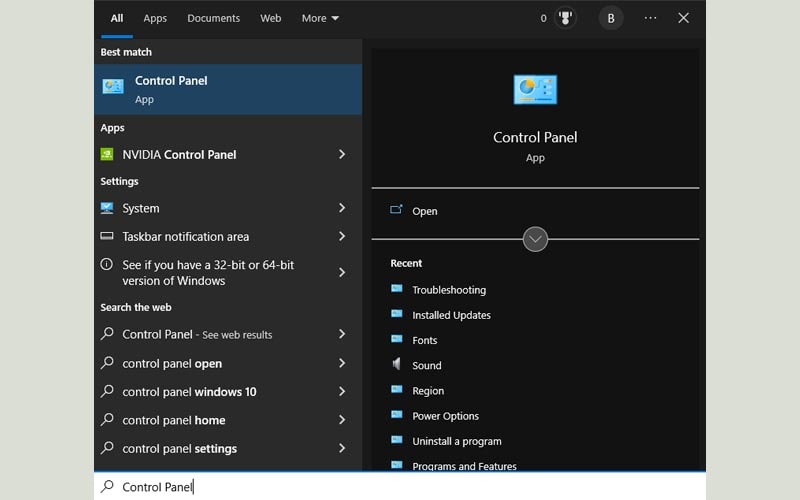Click the Uninstall a program icon
Screen dimensions: 800x500
pyautogui.click(x=397, y=440)
